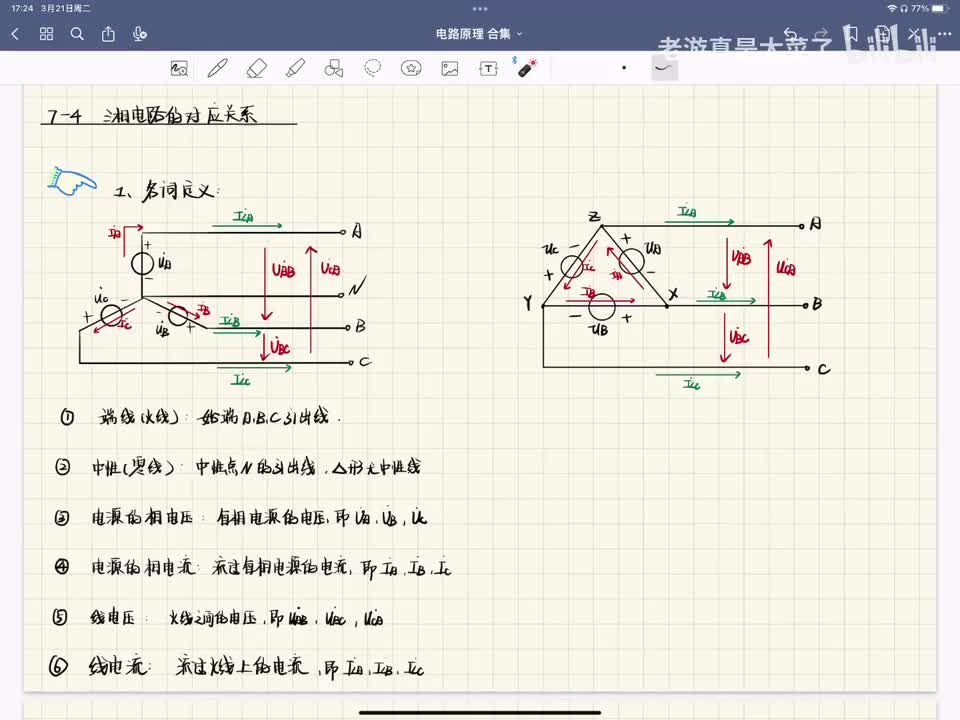Activate the Laser pointer tool
Viewport: 960px width, 720px height.
[x=527, y=67]
